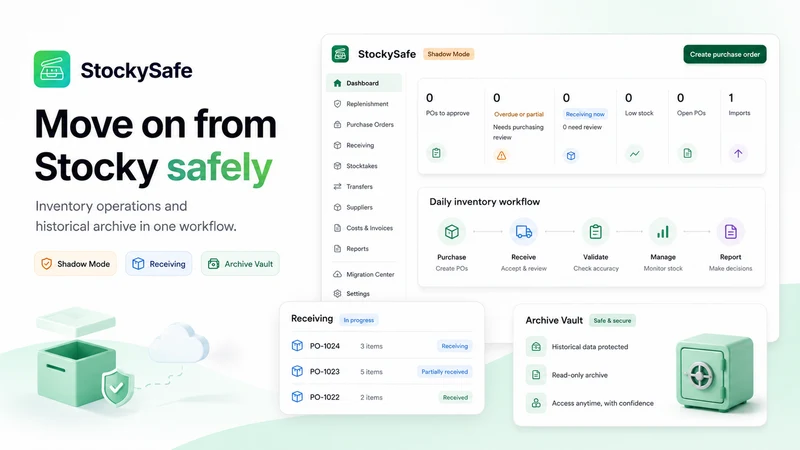Viewport: 800px width, 450px height.
Task: Click the Purchase workflow box icon
Action: point(452,232)
